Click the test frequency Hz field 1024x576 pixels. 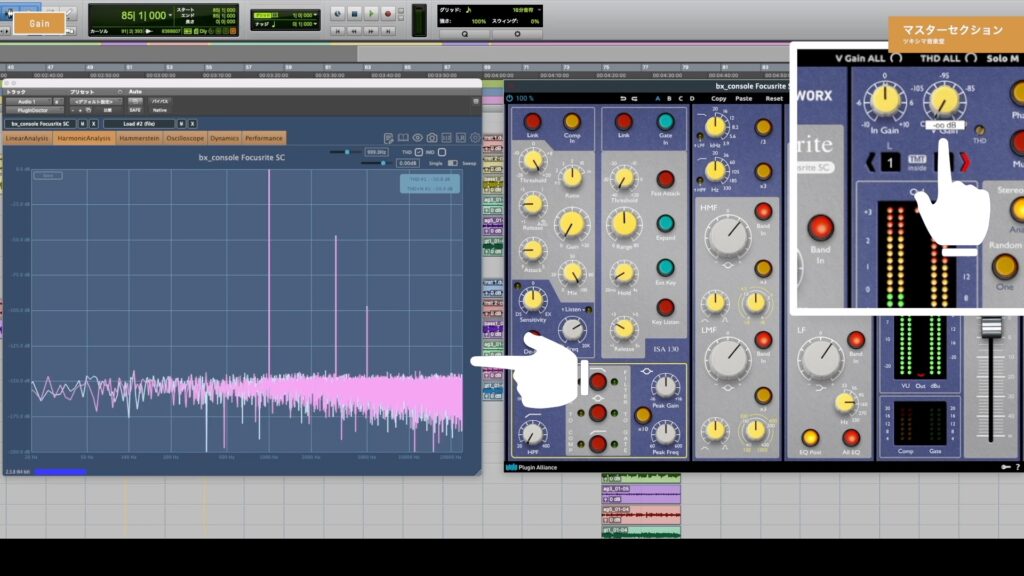pyautogui.click(x=376, y=152)
